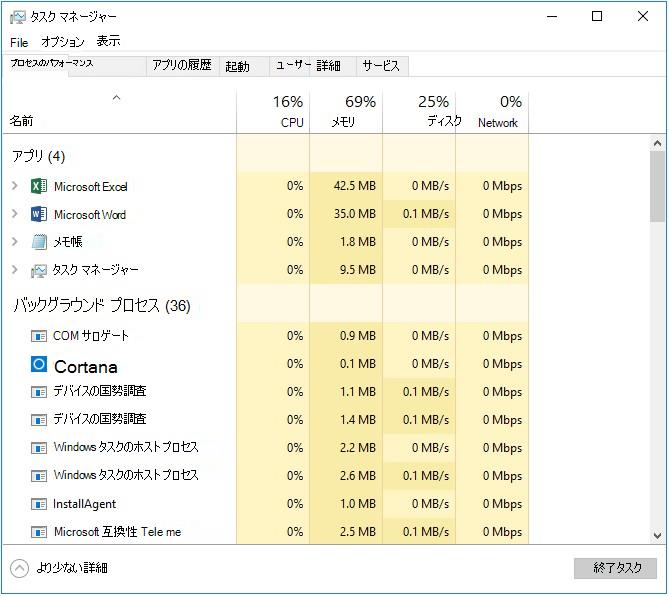Click the 9.5 MB memory value
669x597 pixels.
358,270
